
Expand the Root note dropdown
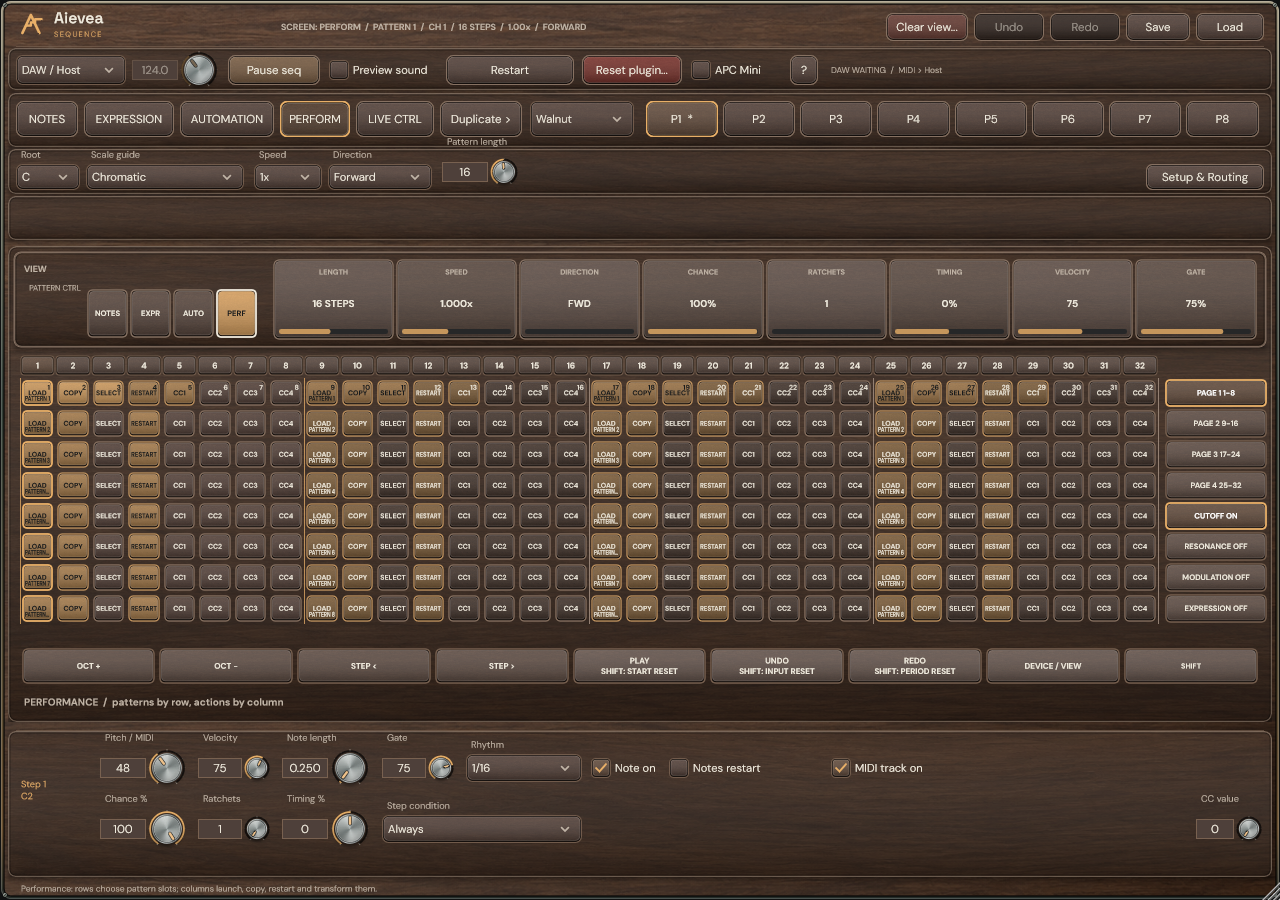pos(48,177)
